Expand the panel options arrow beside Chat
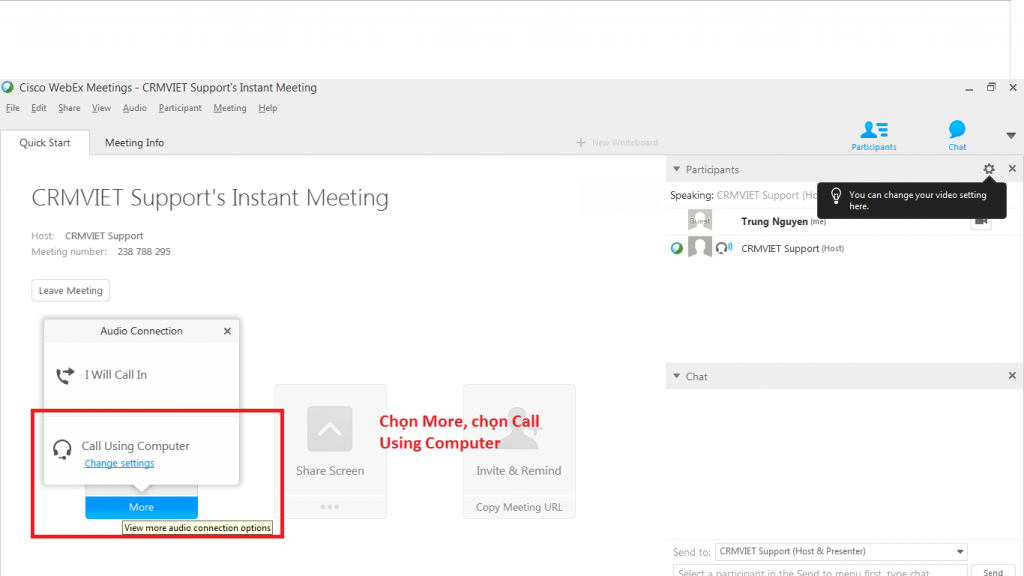1024x576 pixels. (1011, 136)
